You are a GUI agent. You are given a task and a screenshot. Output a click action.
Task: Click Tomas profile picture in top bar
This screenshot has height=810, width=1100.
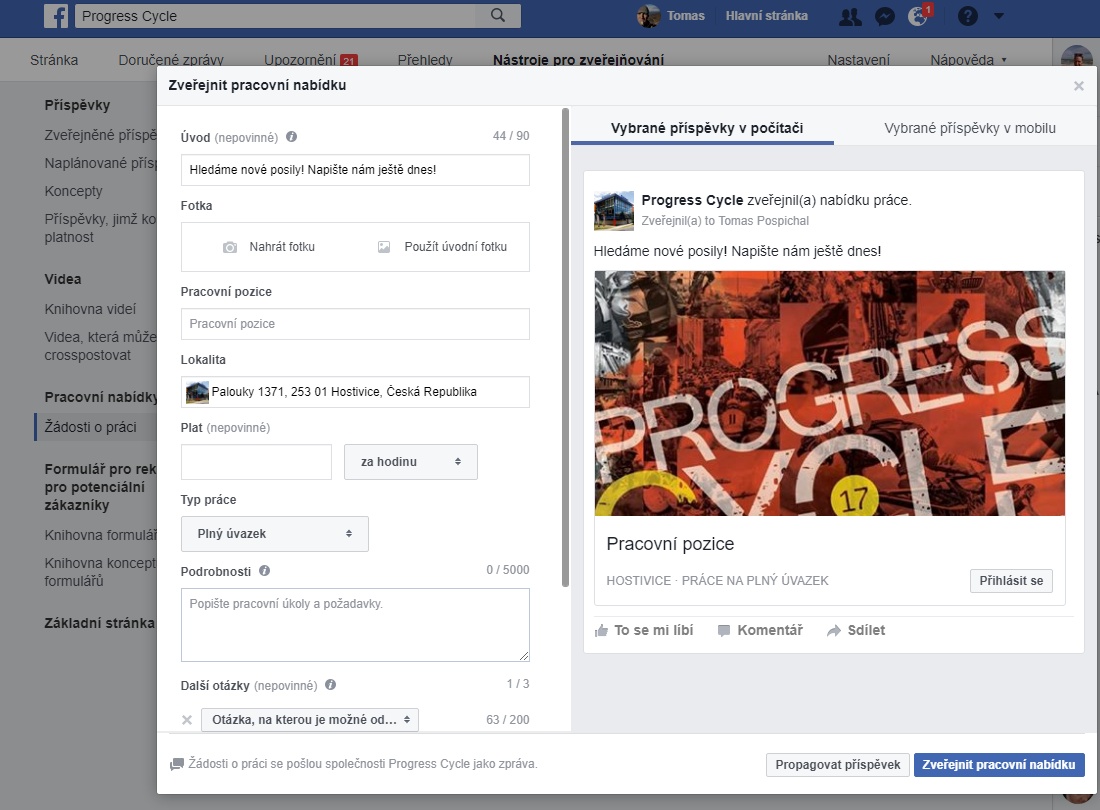648,15
